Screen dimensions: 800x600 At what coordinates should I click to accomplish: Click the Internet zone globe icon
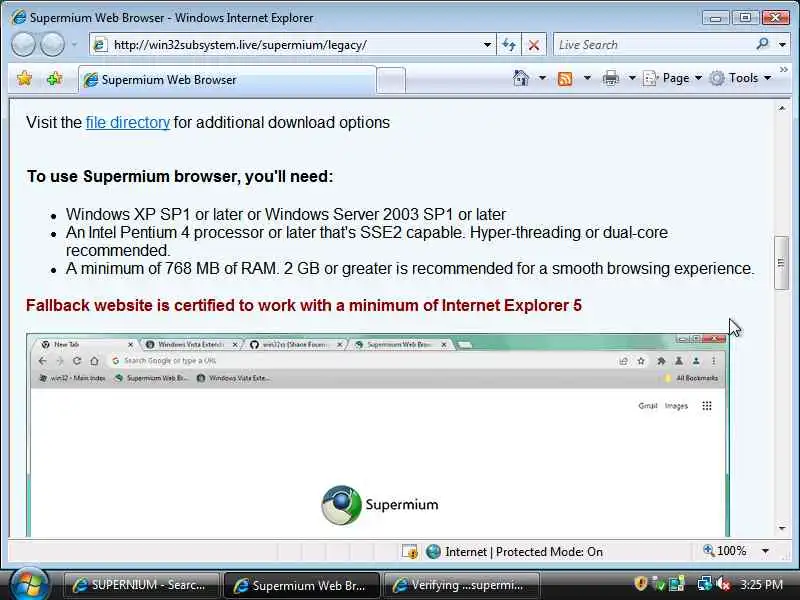[433, 552]
